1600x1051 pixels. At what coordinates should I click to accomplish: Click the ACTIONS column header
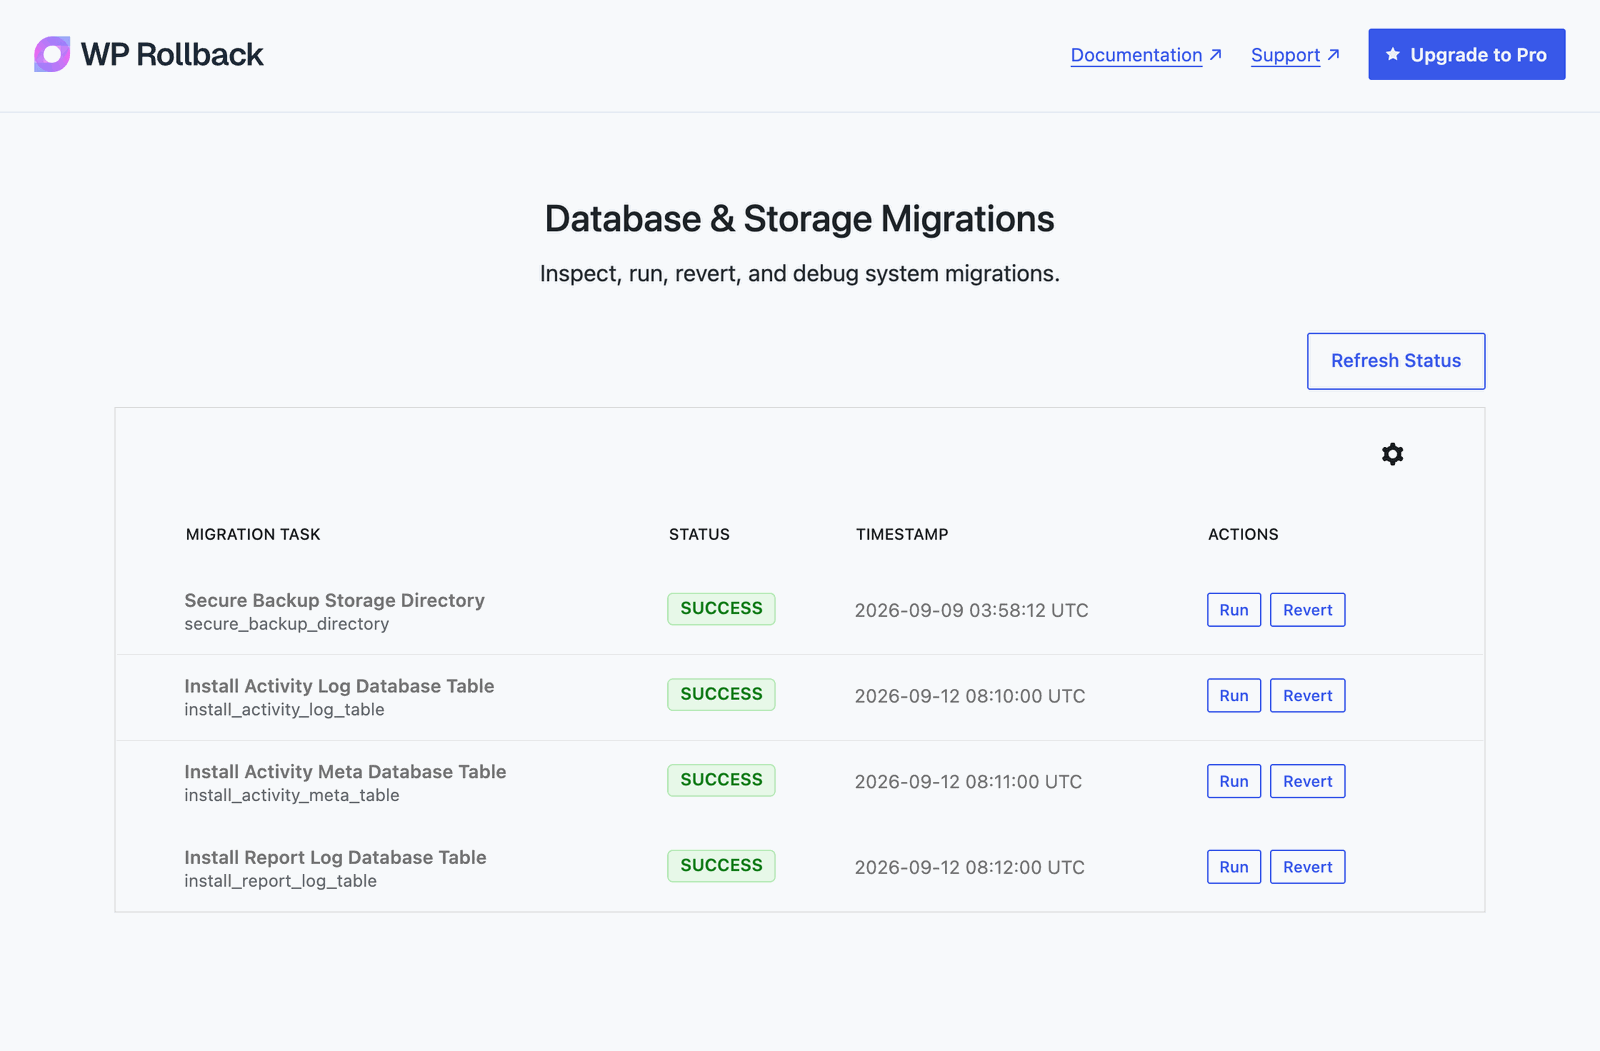click(x=1243, y=534)
